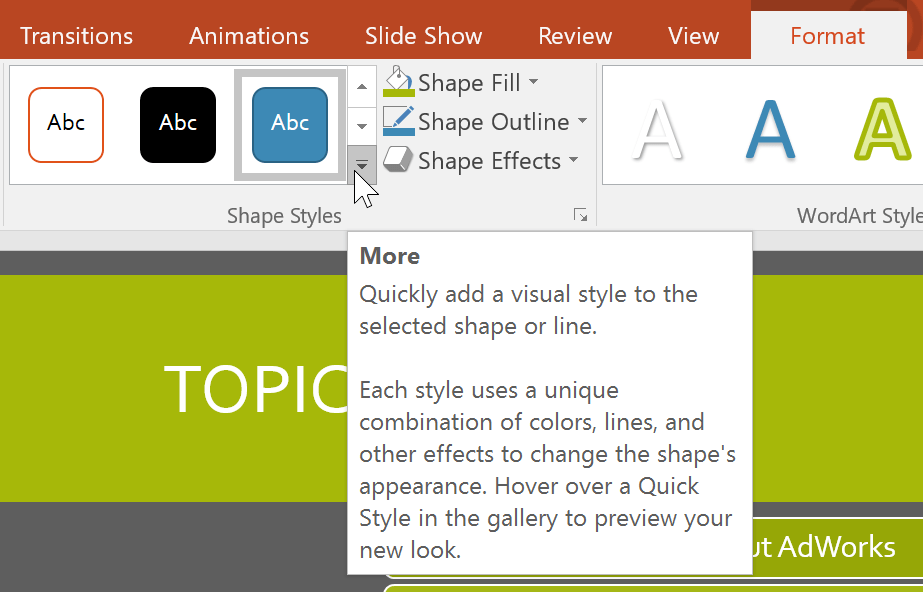The width and height of the screenshot is (923, 592).
Task: Click the paint bucket icon beside Shape Fill
Action: (398, 82)
